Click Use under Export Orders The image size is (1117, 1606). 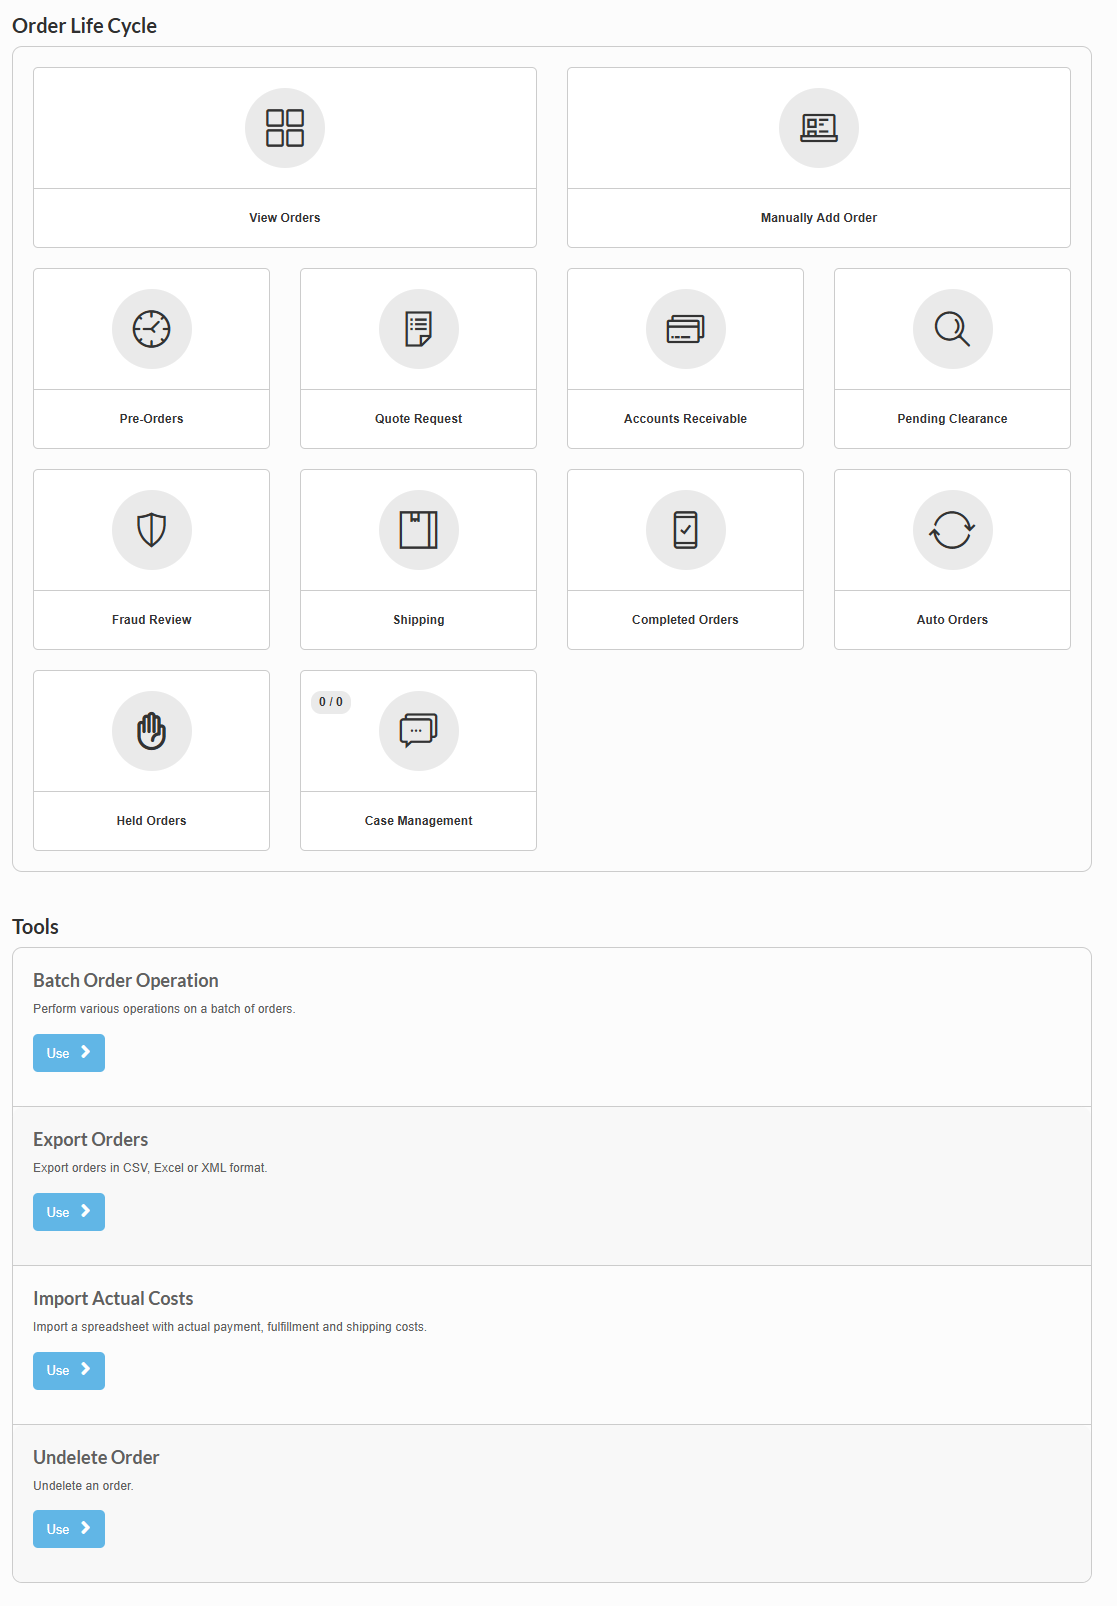tap(69, 1212)
